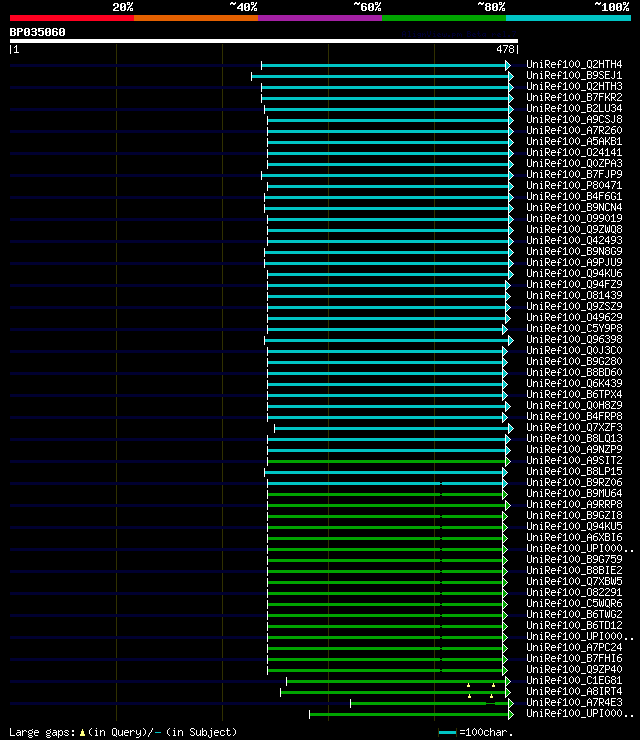Select the UniRef100_Q9ZSZ9 label
The width and height of the screenshot is (640, 740).
point(574,306)
